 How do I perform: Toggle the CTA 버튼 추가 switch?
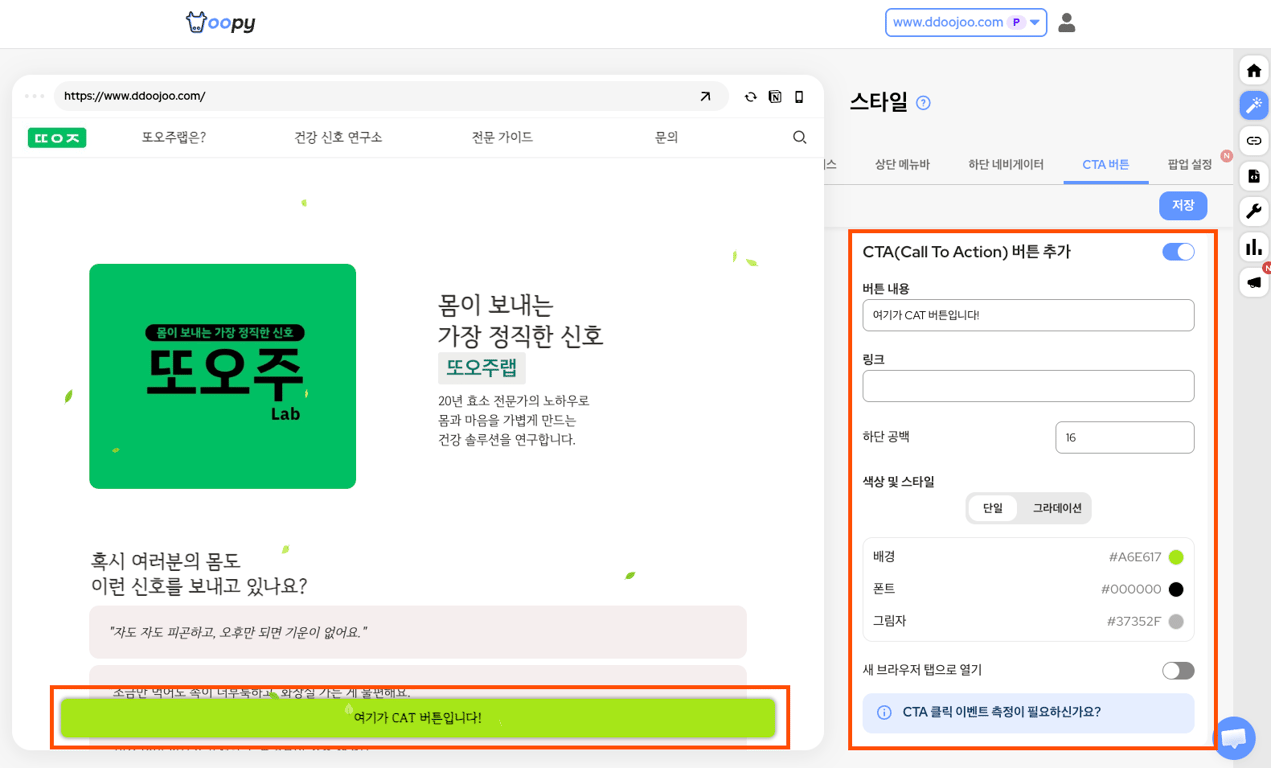1178,252
